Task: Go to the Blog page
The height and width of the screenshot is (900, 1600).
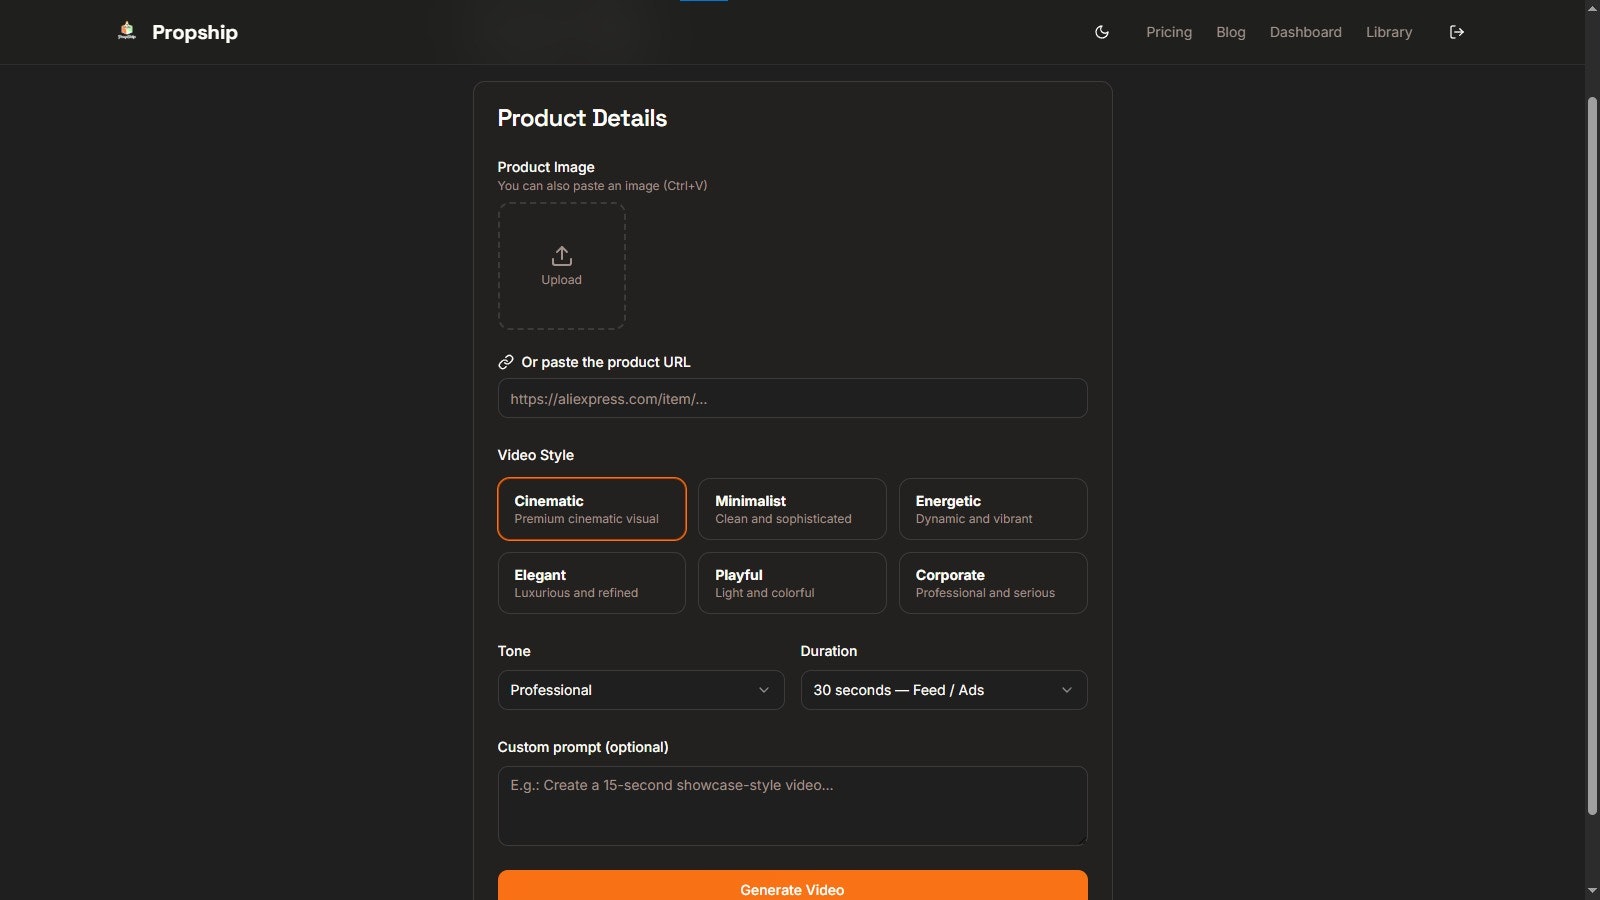Action: (x=1231, y=32)
